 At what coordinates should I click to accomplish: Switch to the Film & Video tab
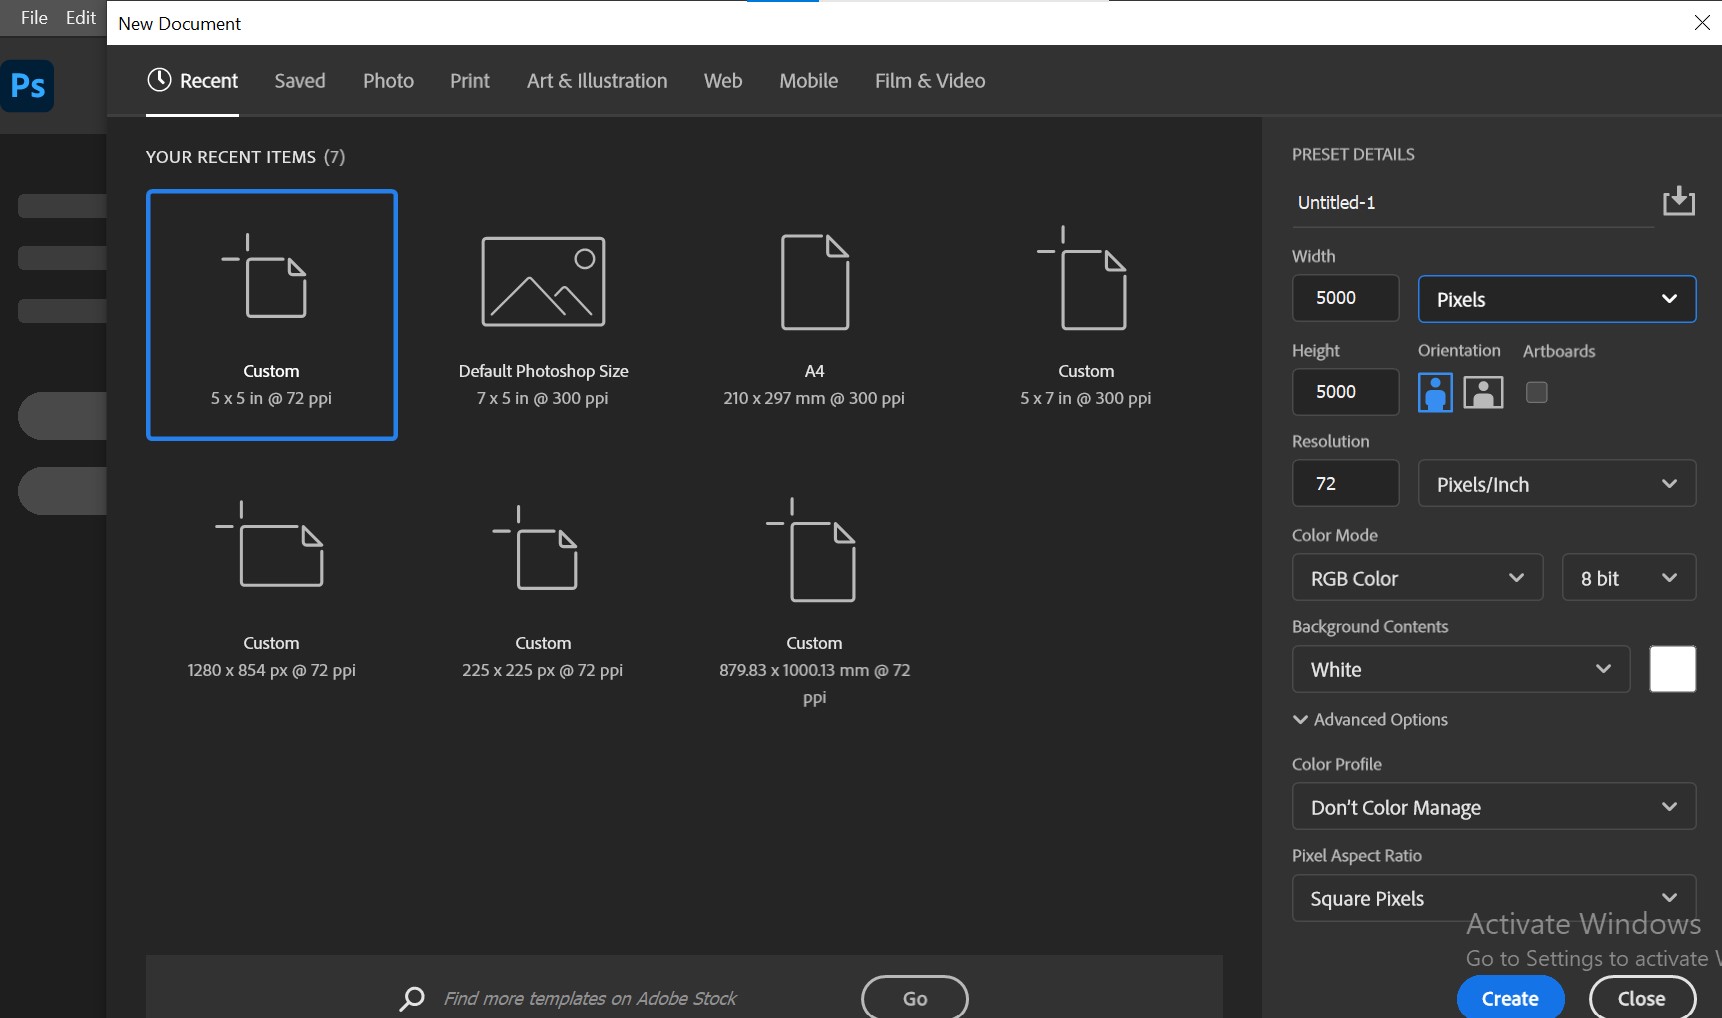coord(930,81)
